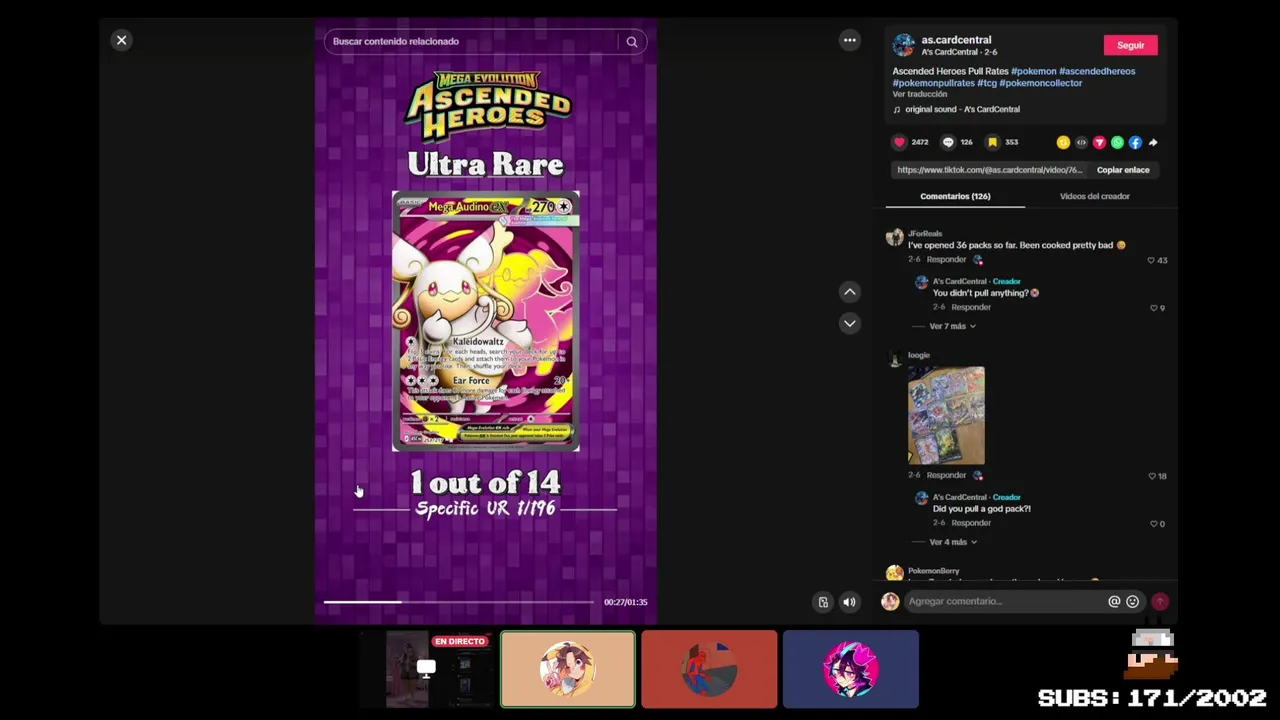The image size is (1280, 720).
Task: Switch to Comentarios (126) tab
Action: tap(955, 196)
